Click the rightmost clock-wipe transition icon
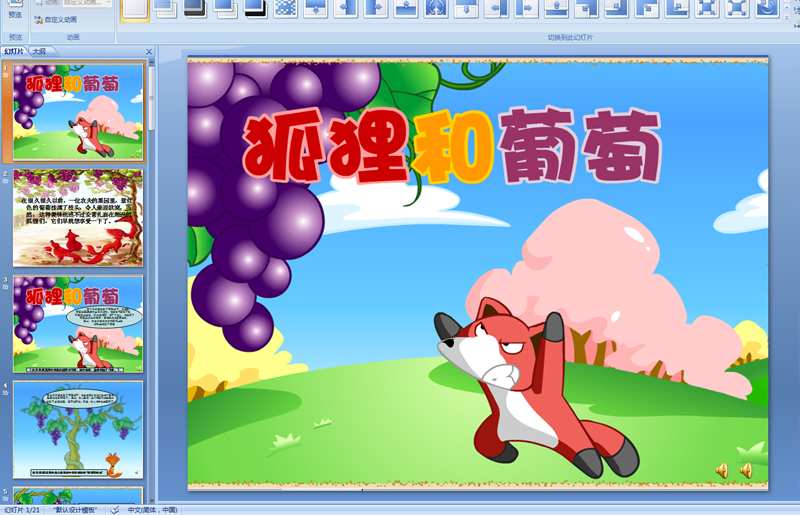Image resolution: width=800 pixels, height=515 pixels. tap(767, 9)
